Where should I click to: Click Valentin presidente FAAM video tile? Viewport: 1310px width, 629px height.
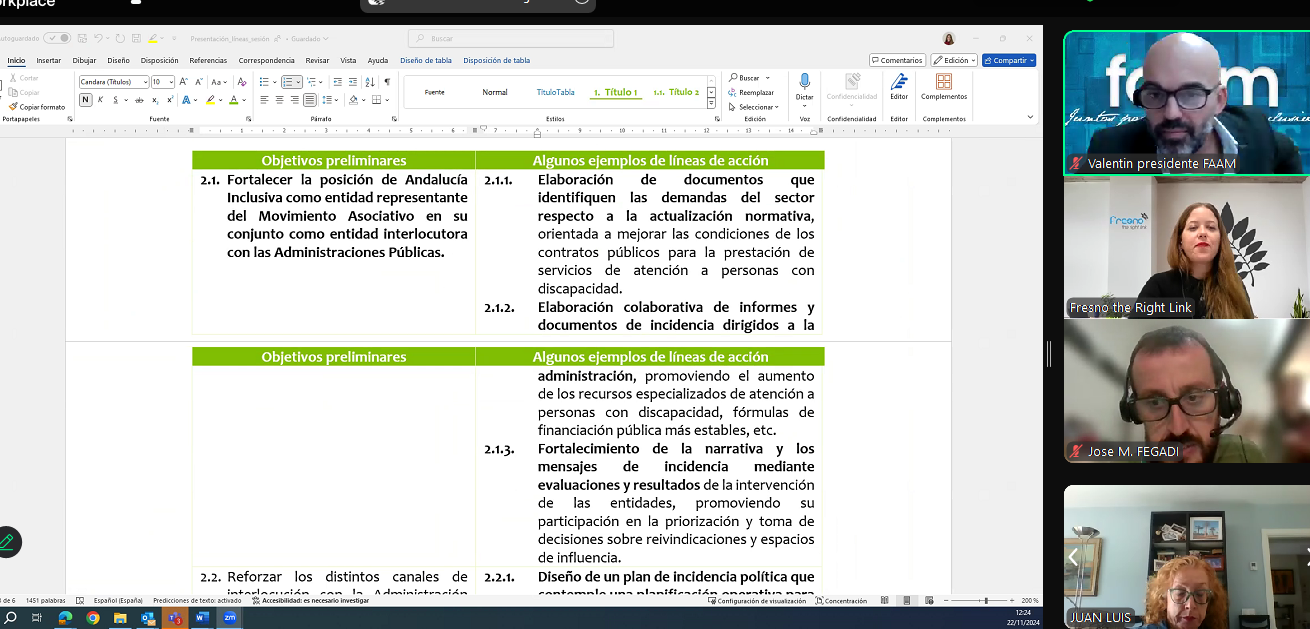click(1186, 102)
